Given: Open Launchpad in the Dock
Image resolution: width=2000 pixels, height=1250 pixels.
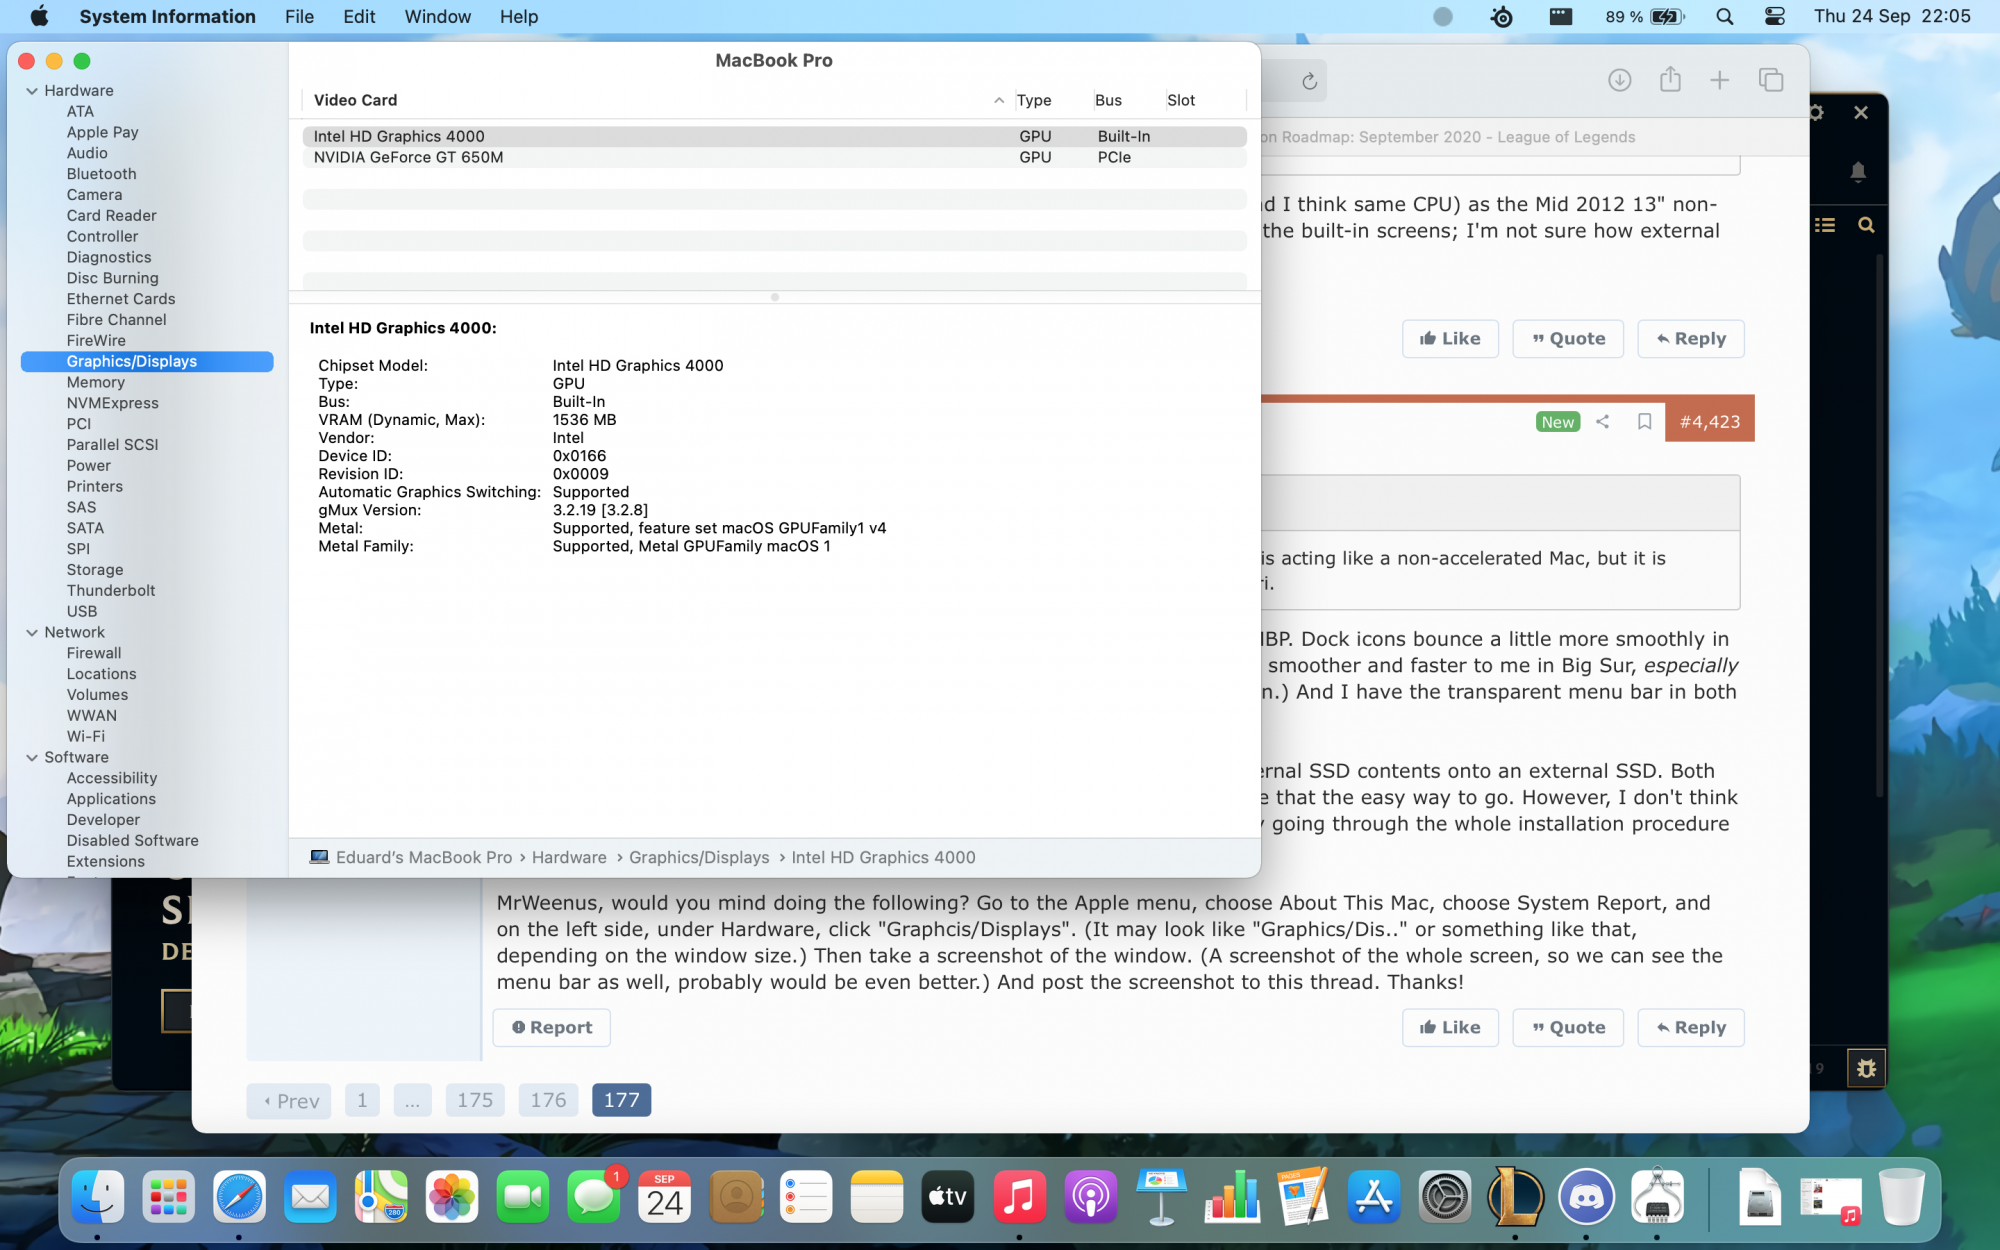Looking at the screenshot, I should point(168,1197).
